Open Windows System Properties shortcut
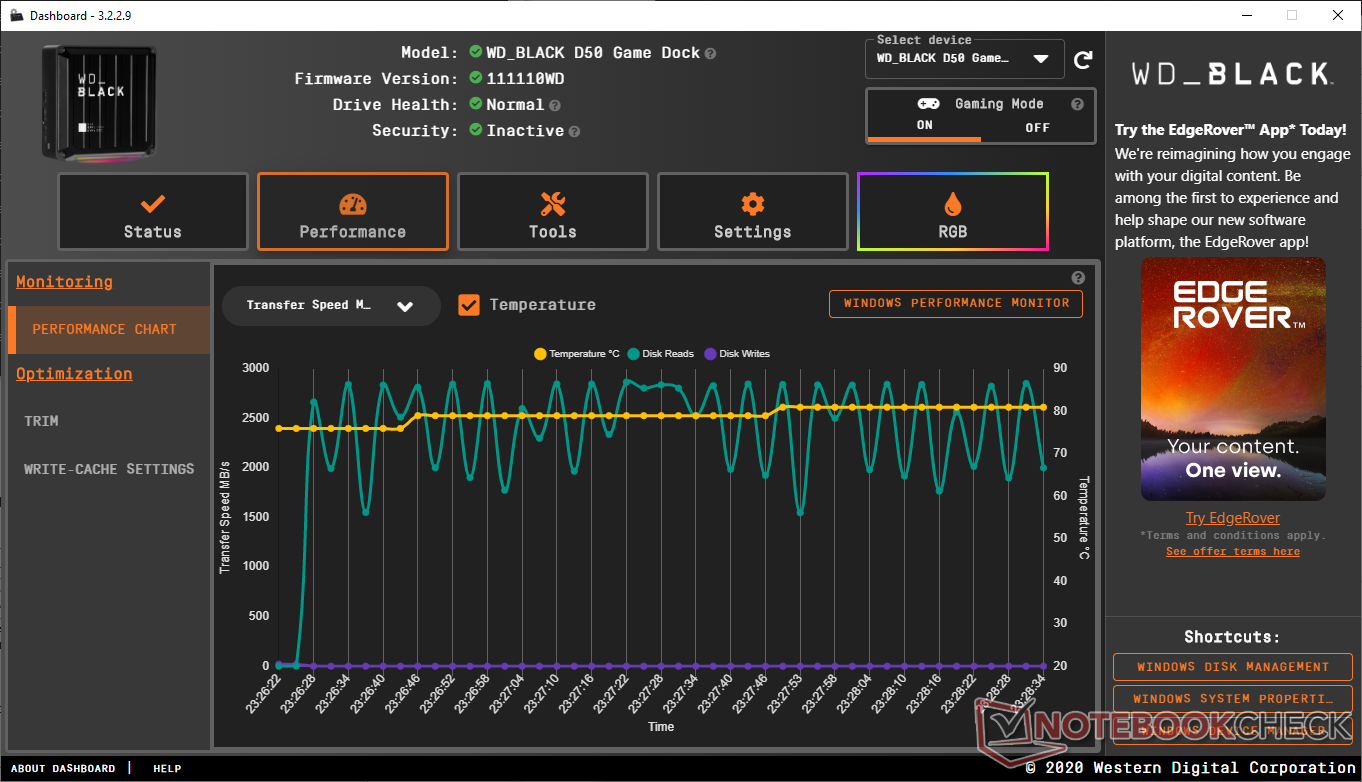 (1233, 699)
